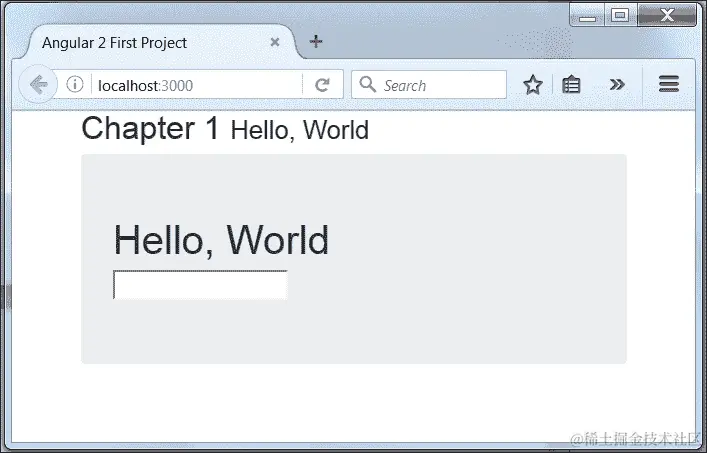The width and height of the screenshot is (707, 453).
Task: Minimize the browser window
Action: [587, 15]
